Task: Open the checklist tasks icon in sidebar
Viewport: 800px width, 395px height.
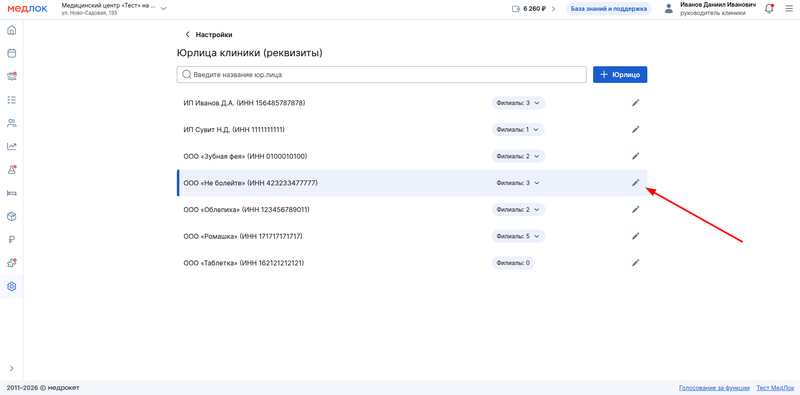Action: coord(11,100)
